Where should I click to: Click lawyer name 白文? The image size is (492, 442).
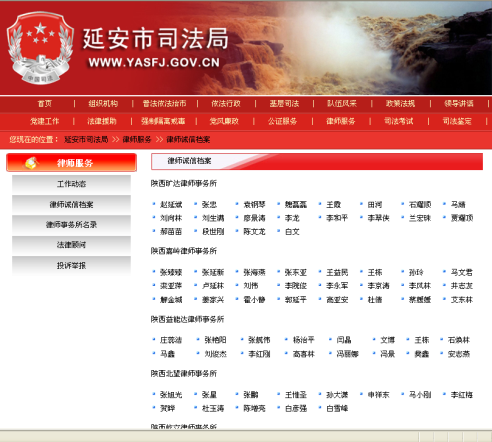click(x=292, y=231)
